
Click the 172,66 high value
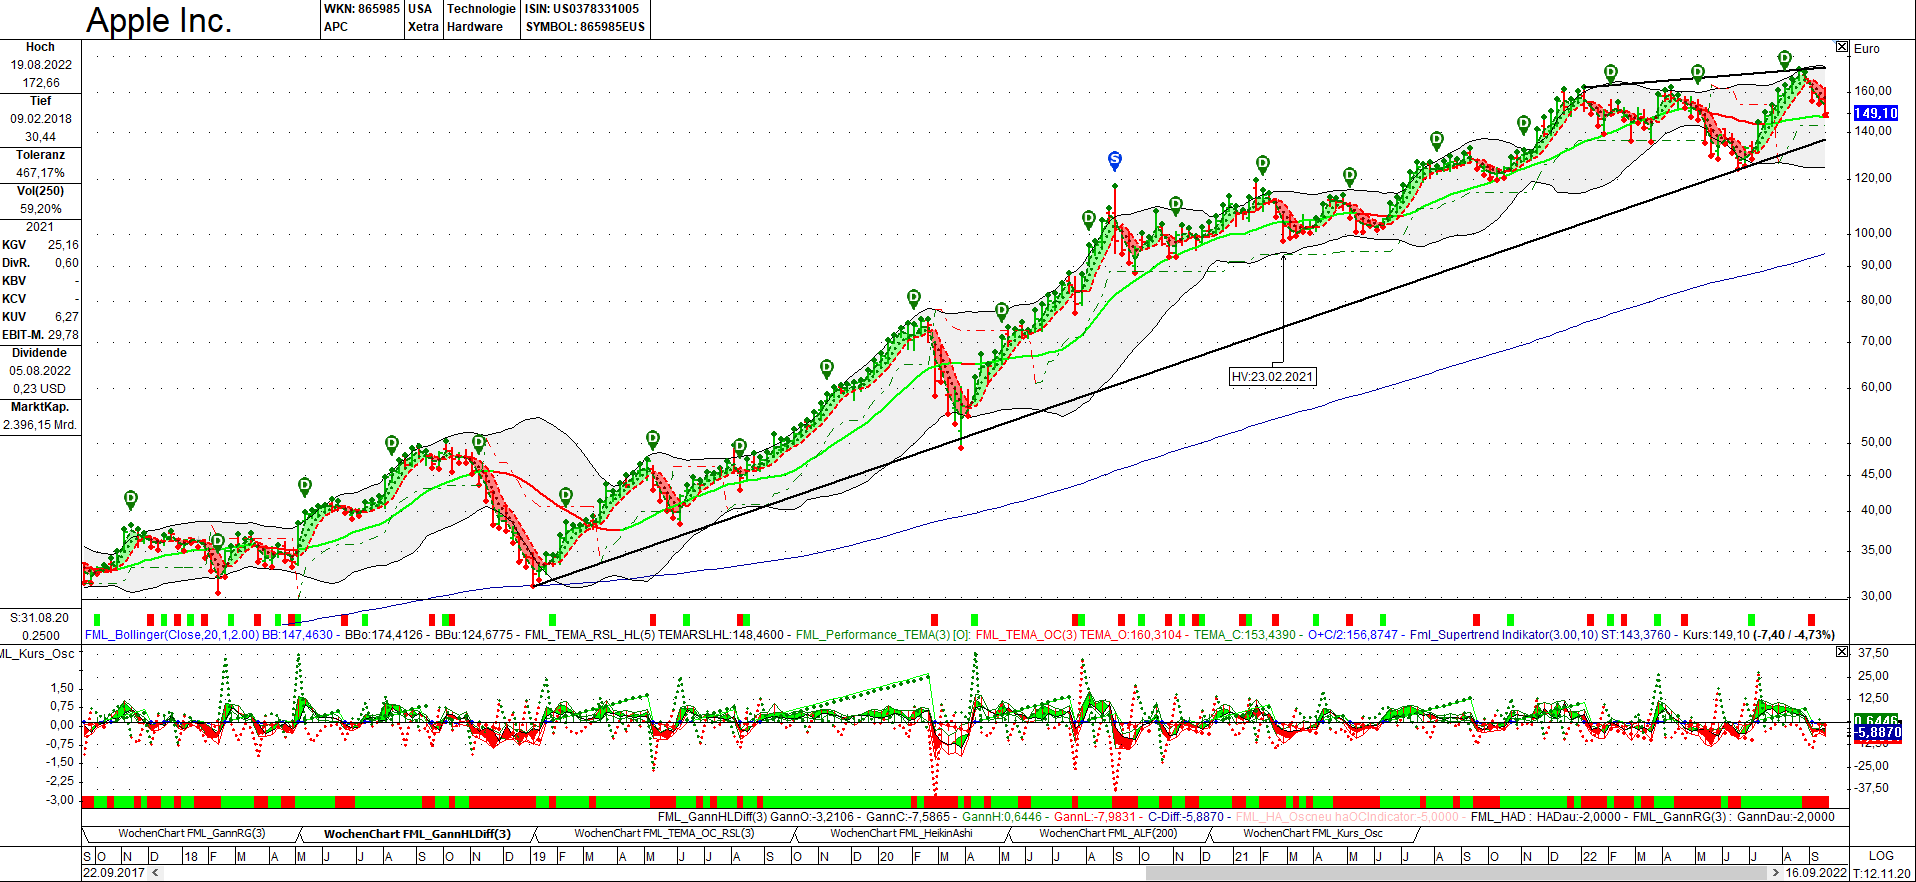tap(41, 83)
